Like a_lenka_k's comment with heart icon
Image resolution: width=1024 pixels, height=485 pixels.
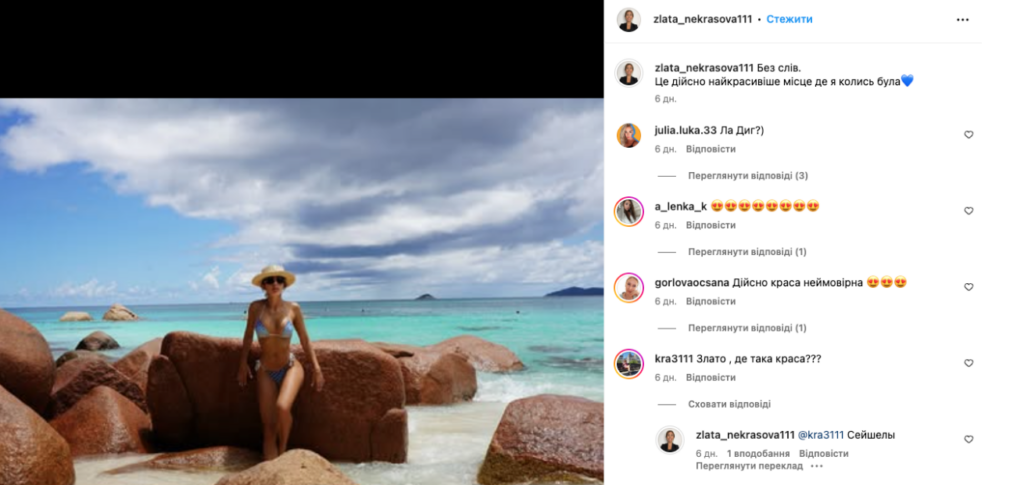[x=968, y=211]
